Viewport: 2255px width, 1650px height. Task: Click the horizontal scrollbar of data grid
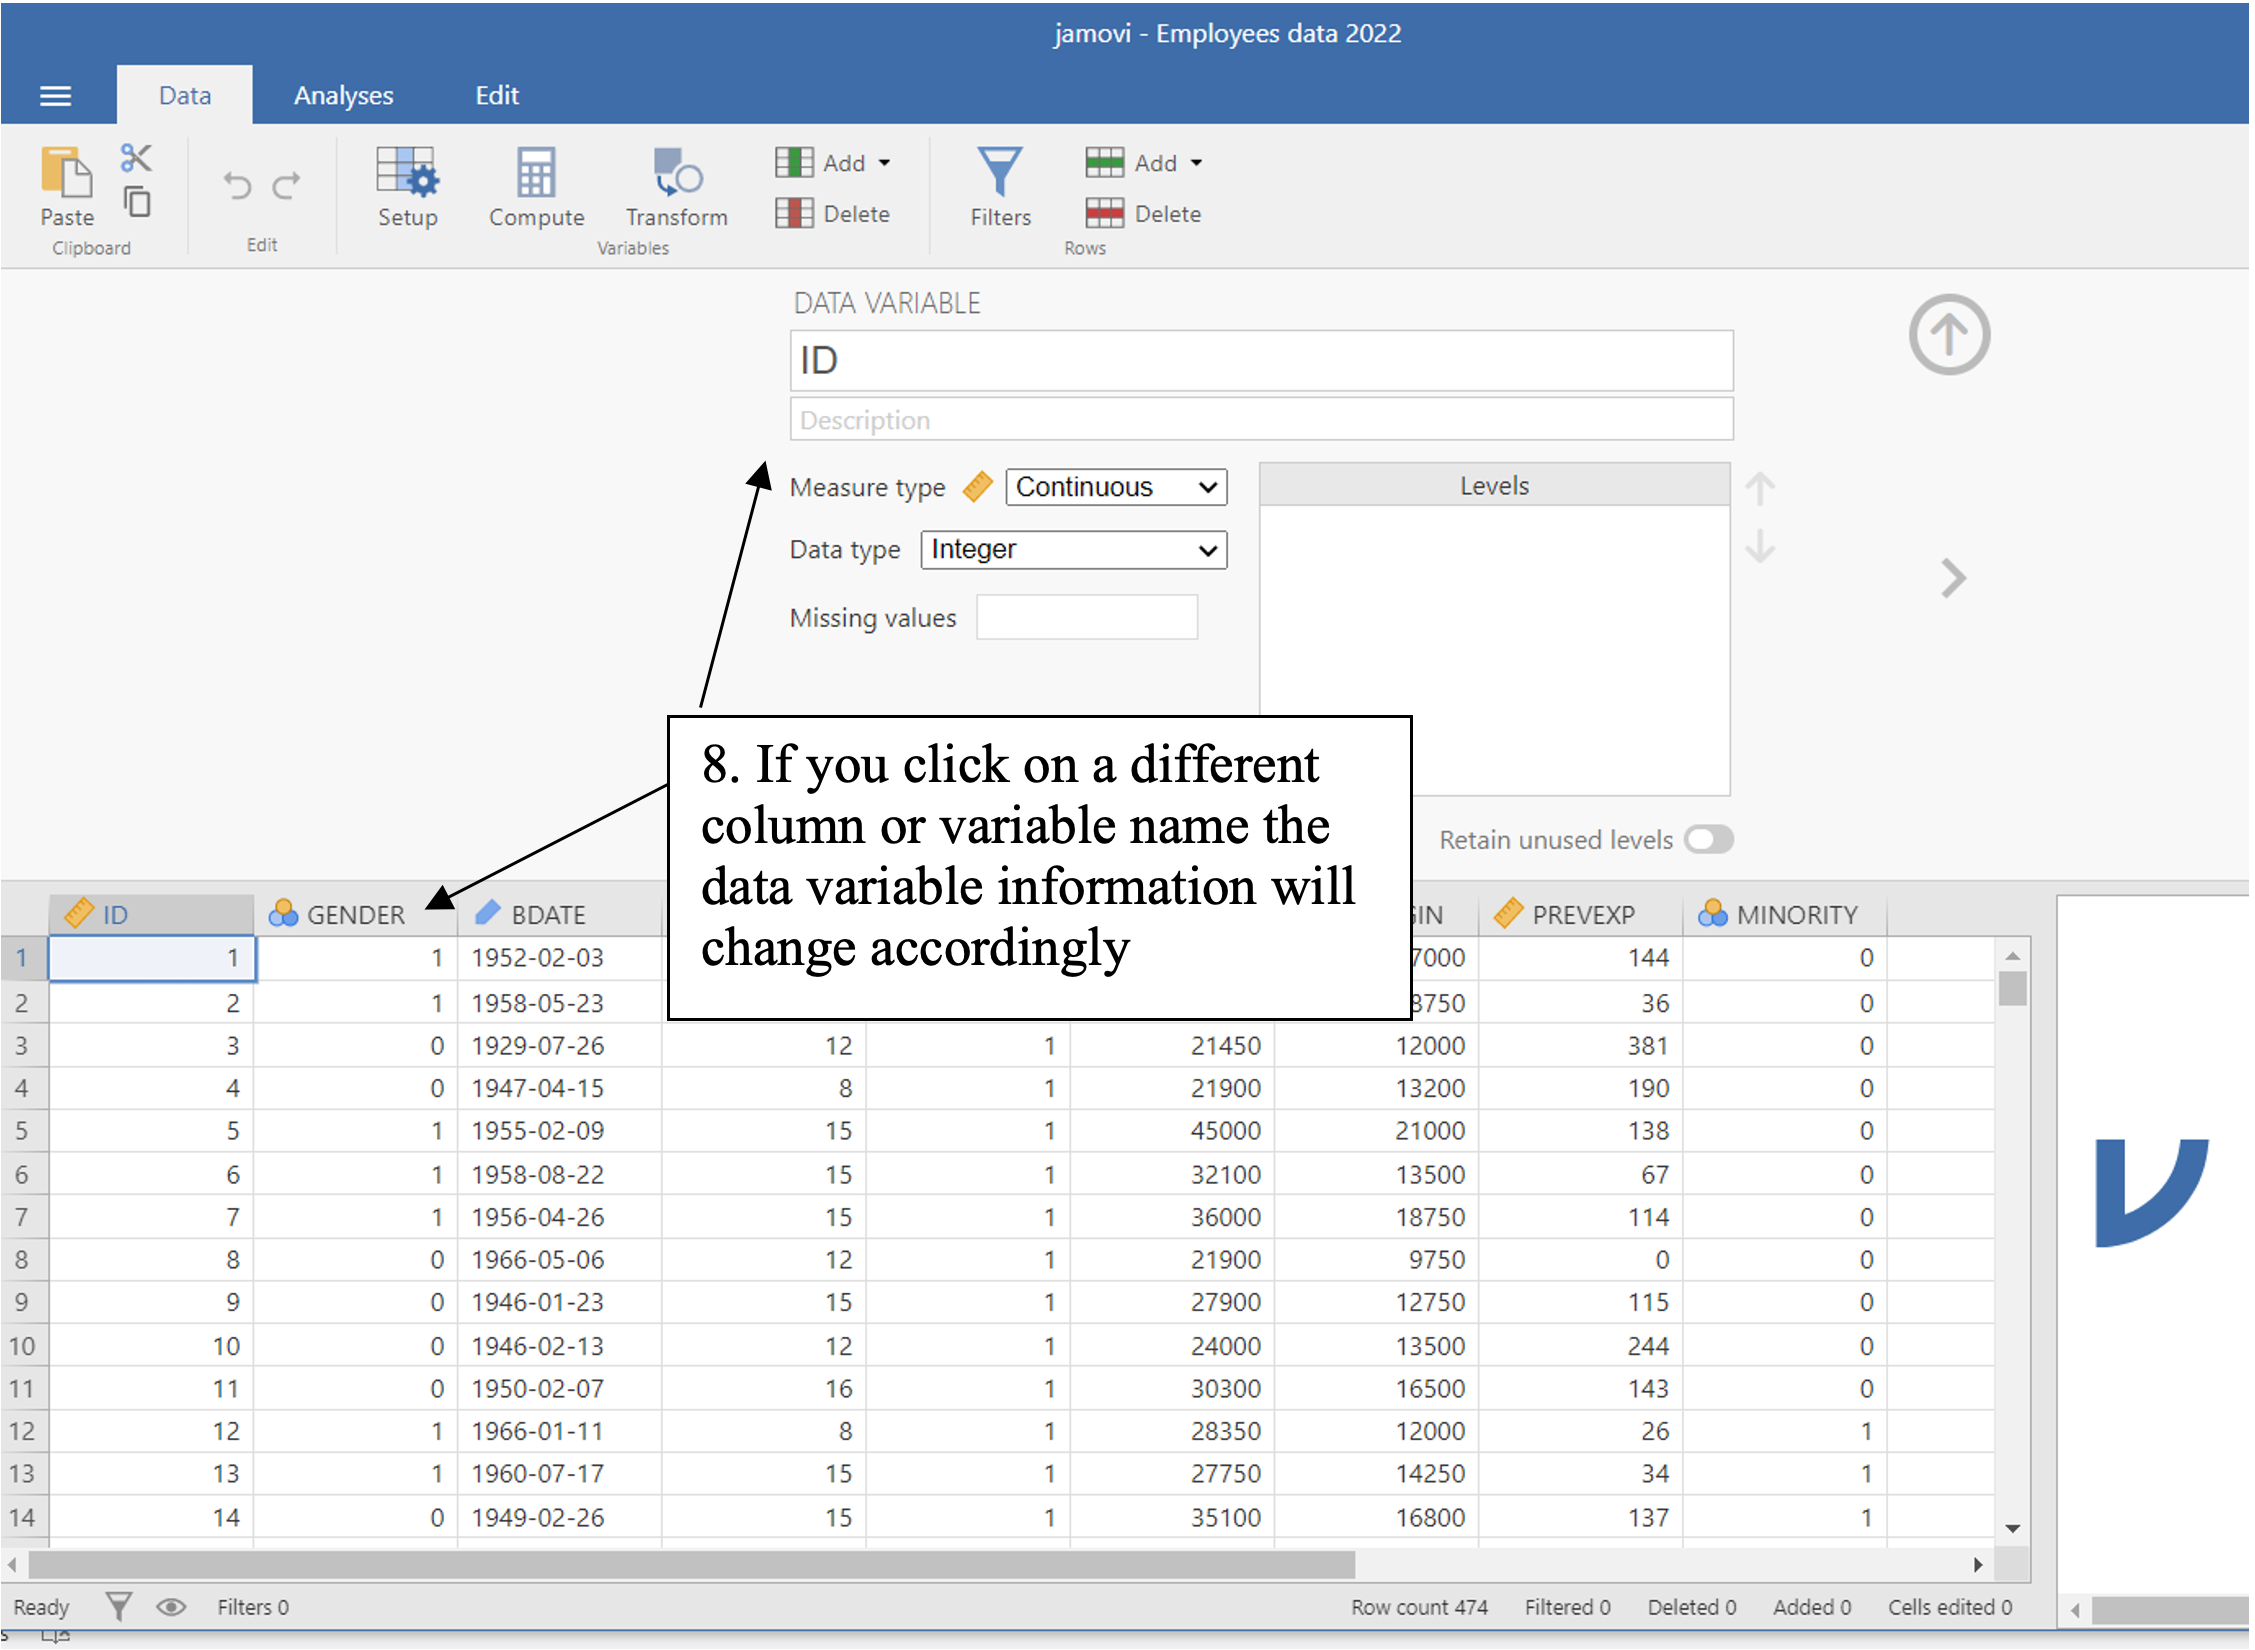pyautogui.click(x=692, y=1563)
